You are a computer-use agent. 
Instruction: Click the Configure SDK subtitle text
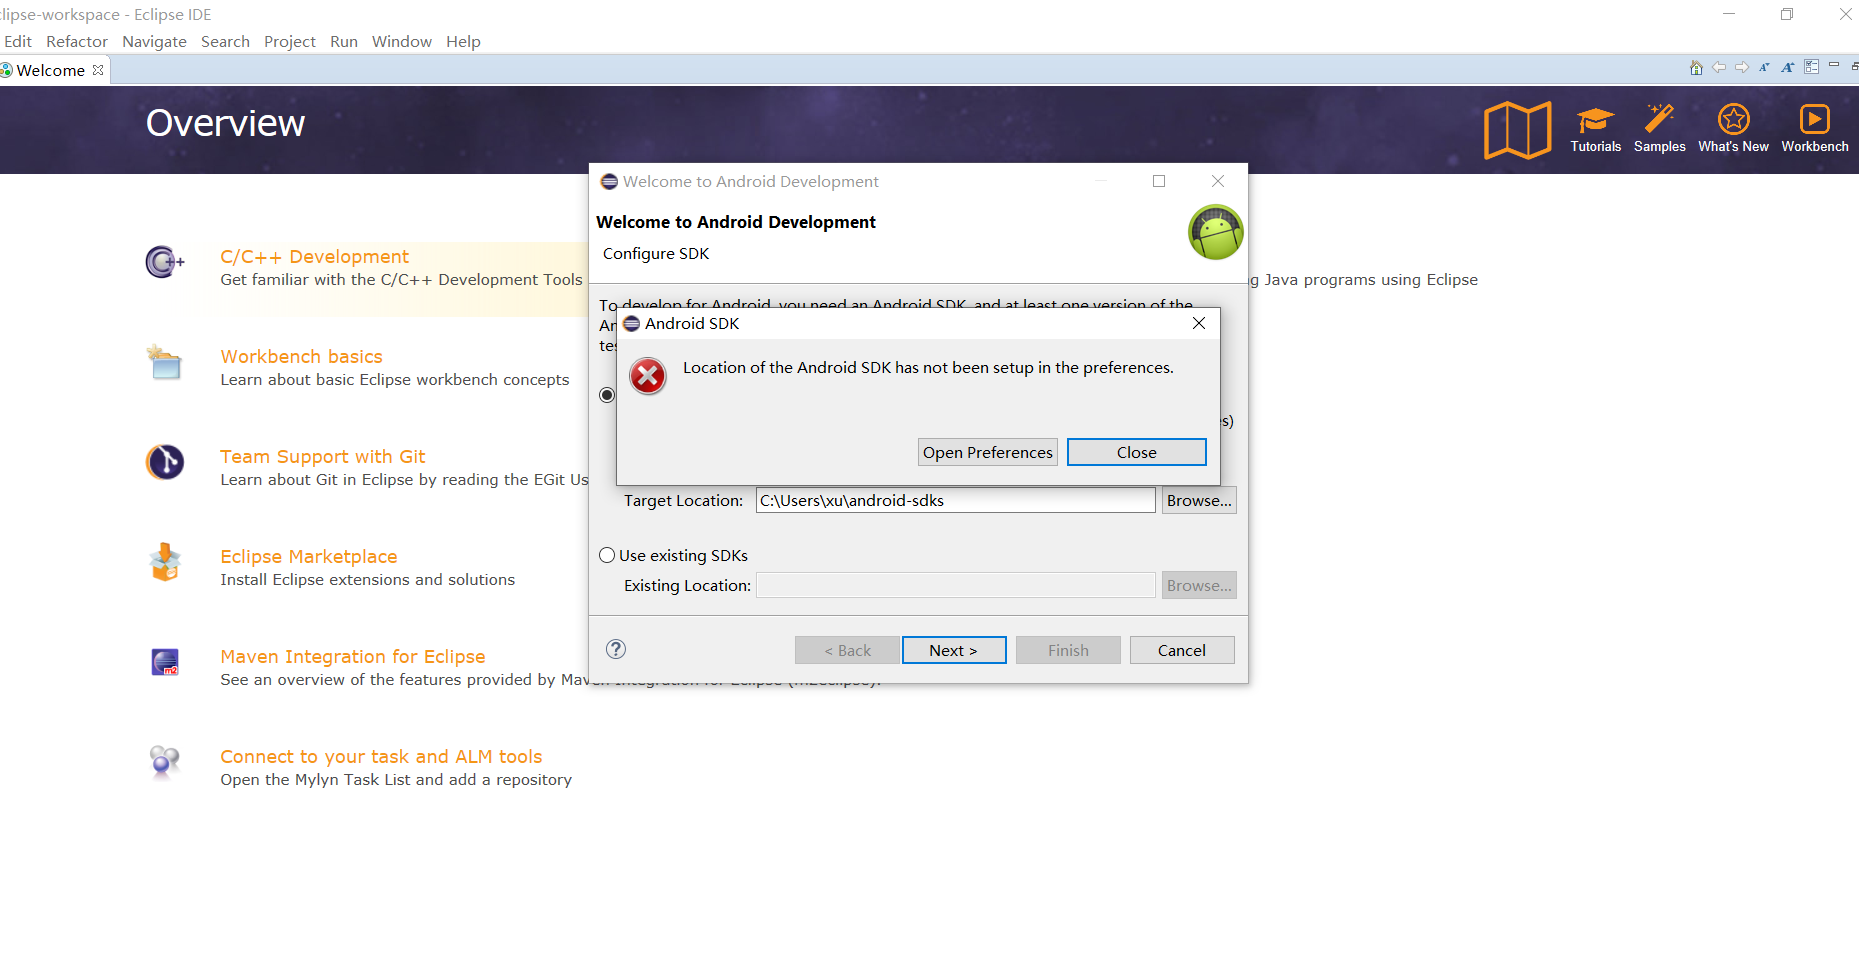pos(656,254)
